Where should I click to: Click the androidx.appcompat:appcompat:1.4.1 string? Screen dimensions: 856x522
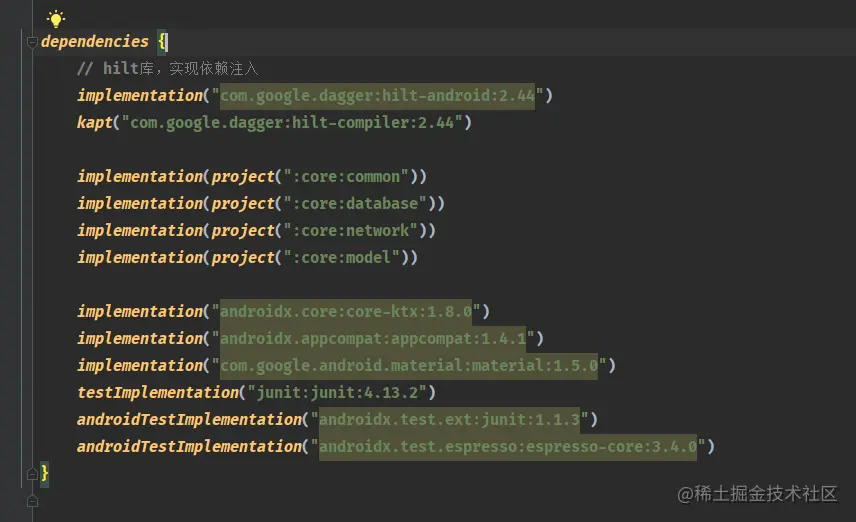pyautogui.click(x=373, y=339)
